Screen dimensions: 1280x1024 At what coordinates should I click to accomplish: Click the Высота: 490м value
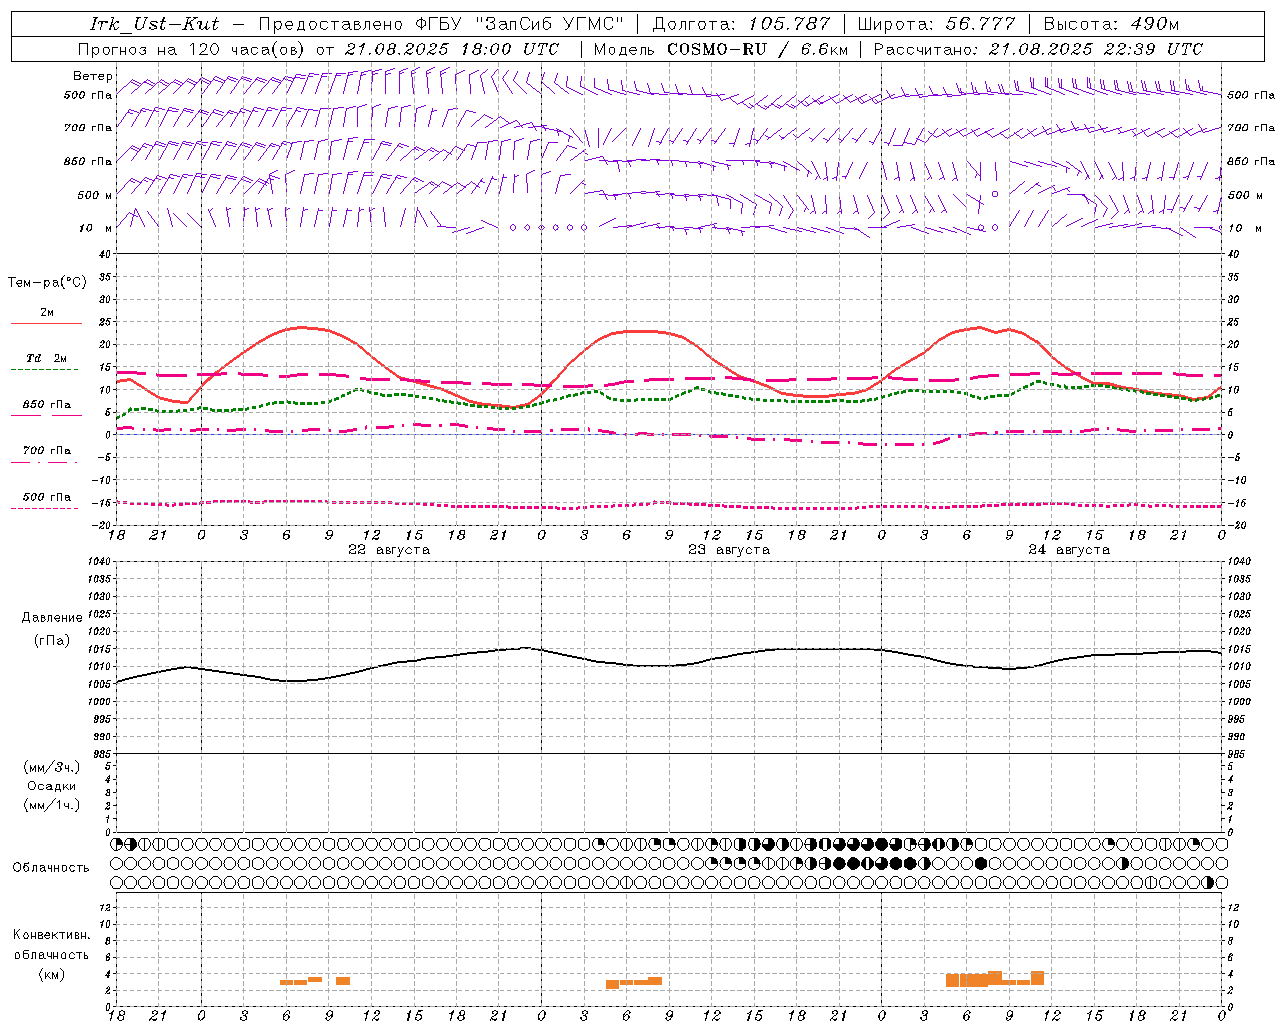coord(1111,24)
